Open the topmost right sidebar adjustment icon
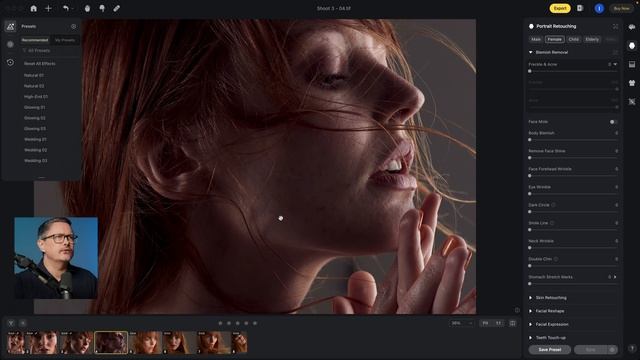Image resolution: width=640 pixels, height=360 pixels. click(x=632, y=27)
